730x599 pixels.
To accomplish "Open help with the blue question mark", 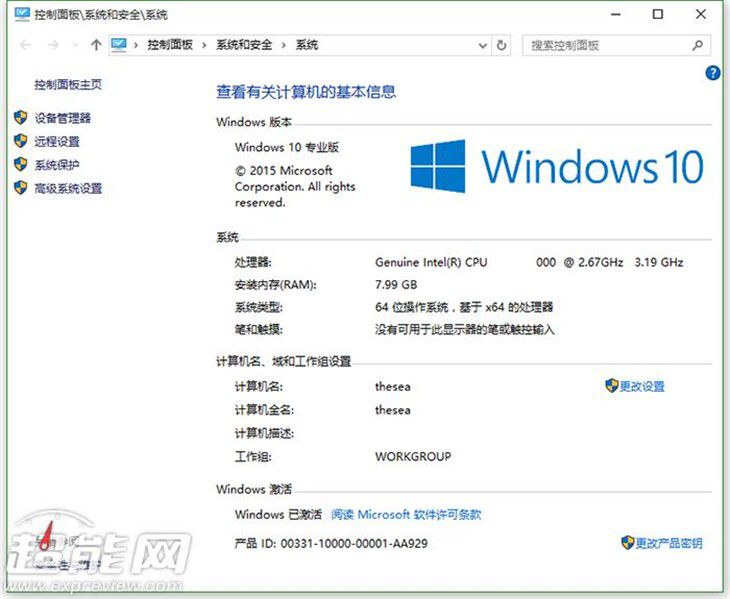I will click(713, 73).
